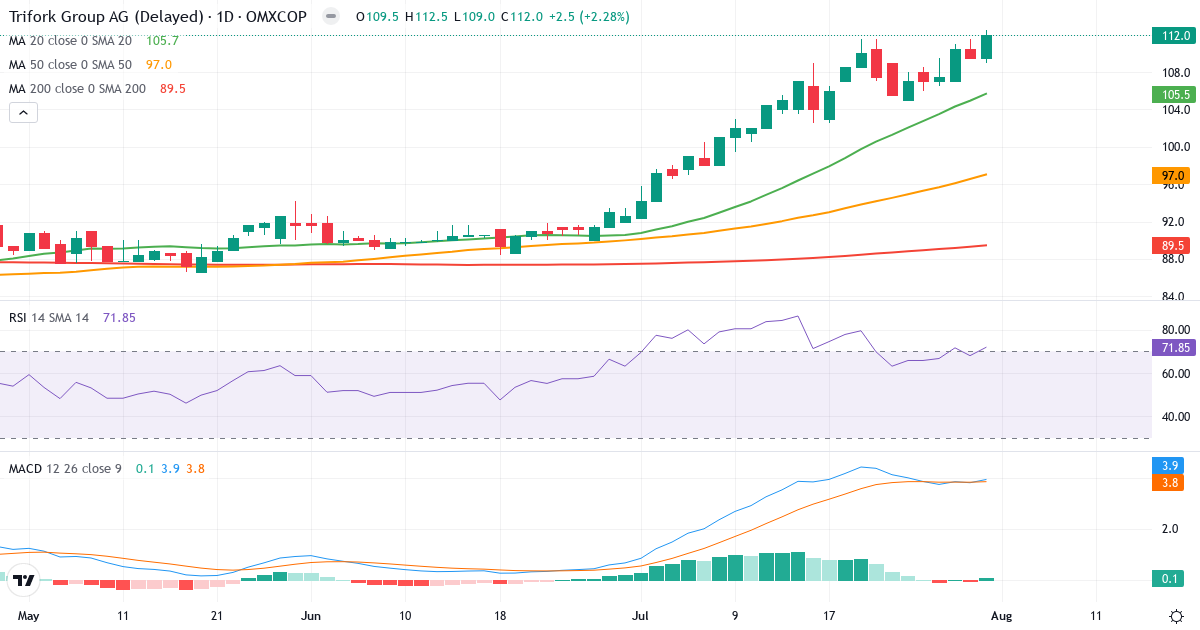Select the MA 200 close indicator label
1200x630 pixels.
point(77,89)
